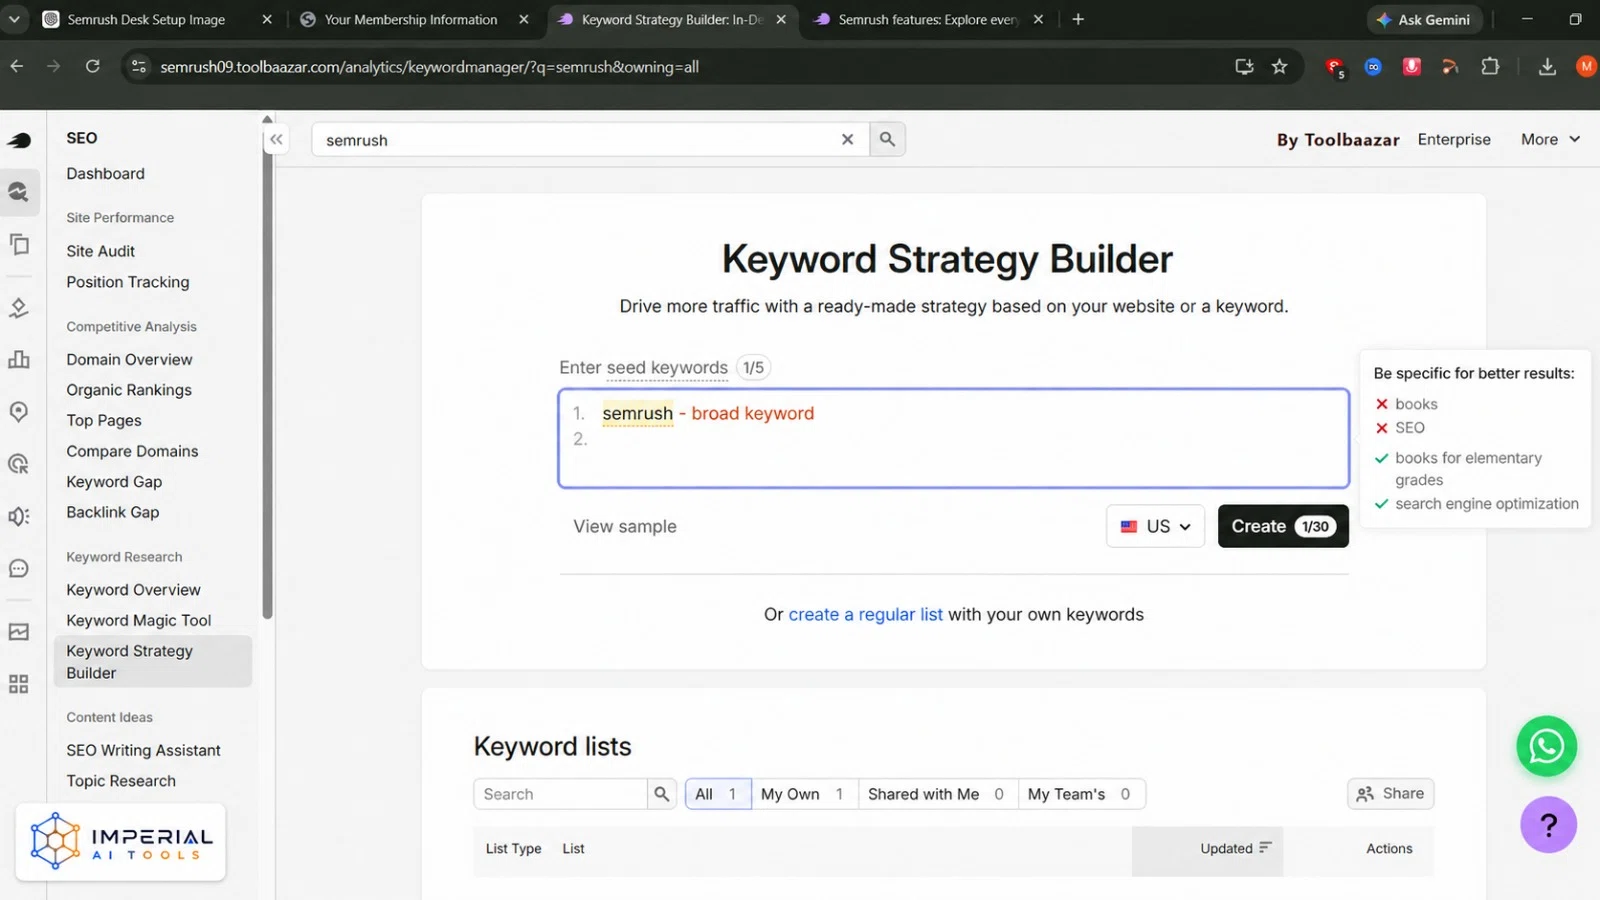Click the Ask Gemini button
1600x900 pixels.
click(1423, 19)
